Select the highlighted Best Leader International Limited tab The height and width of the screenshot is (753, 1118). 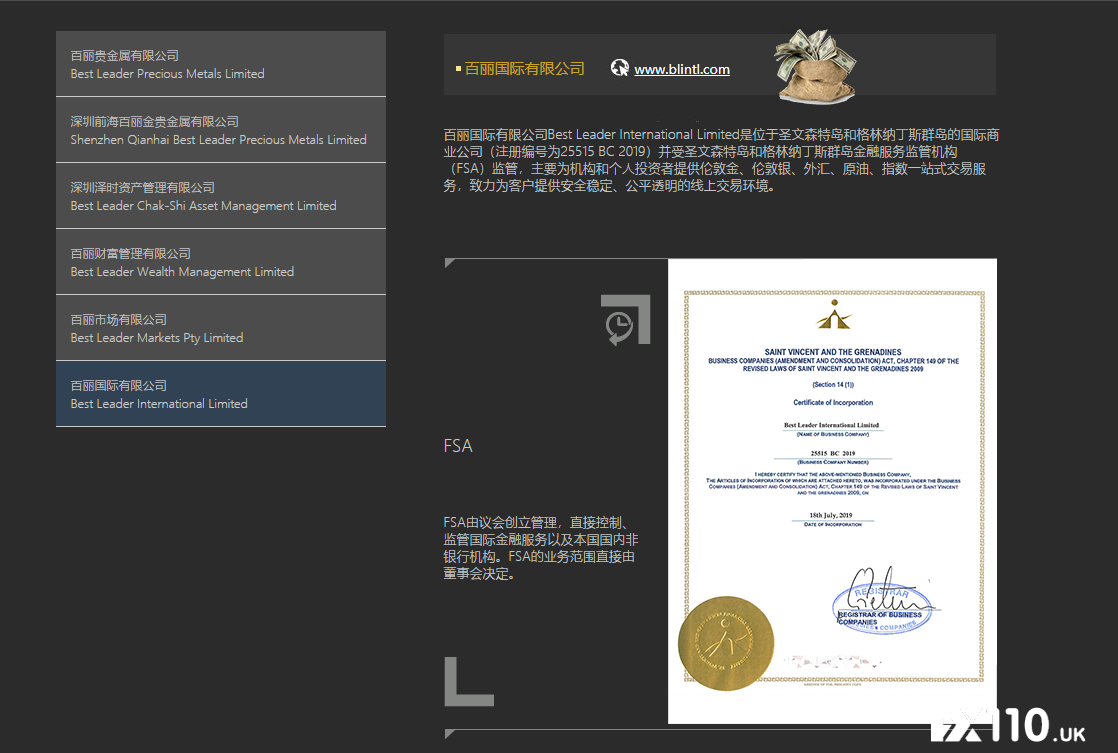click(x=221, y=394)
